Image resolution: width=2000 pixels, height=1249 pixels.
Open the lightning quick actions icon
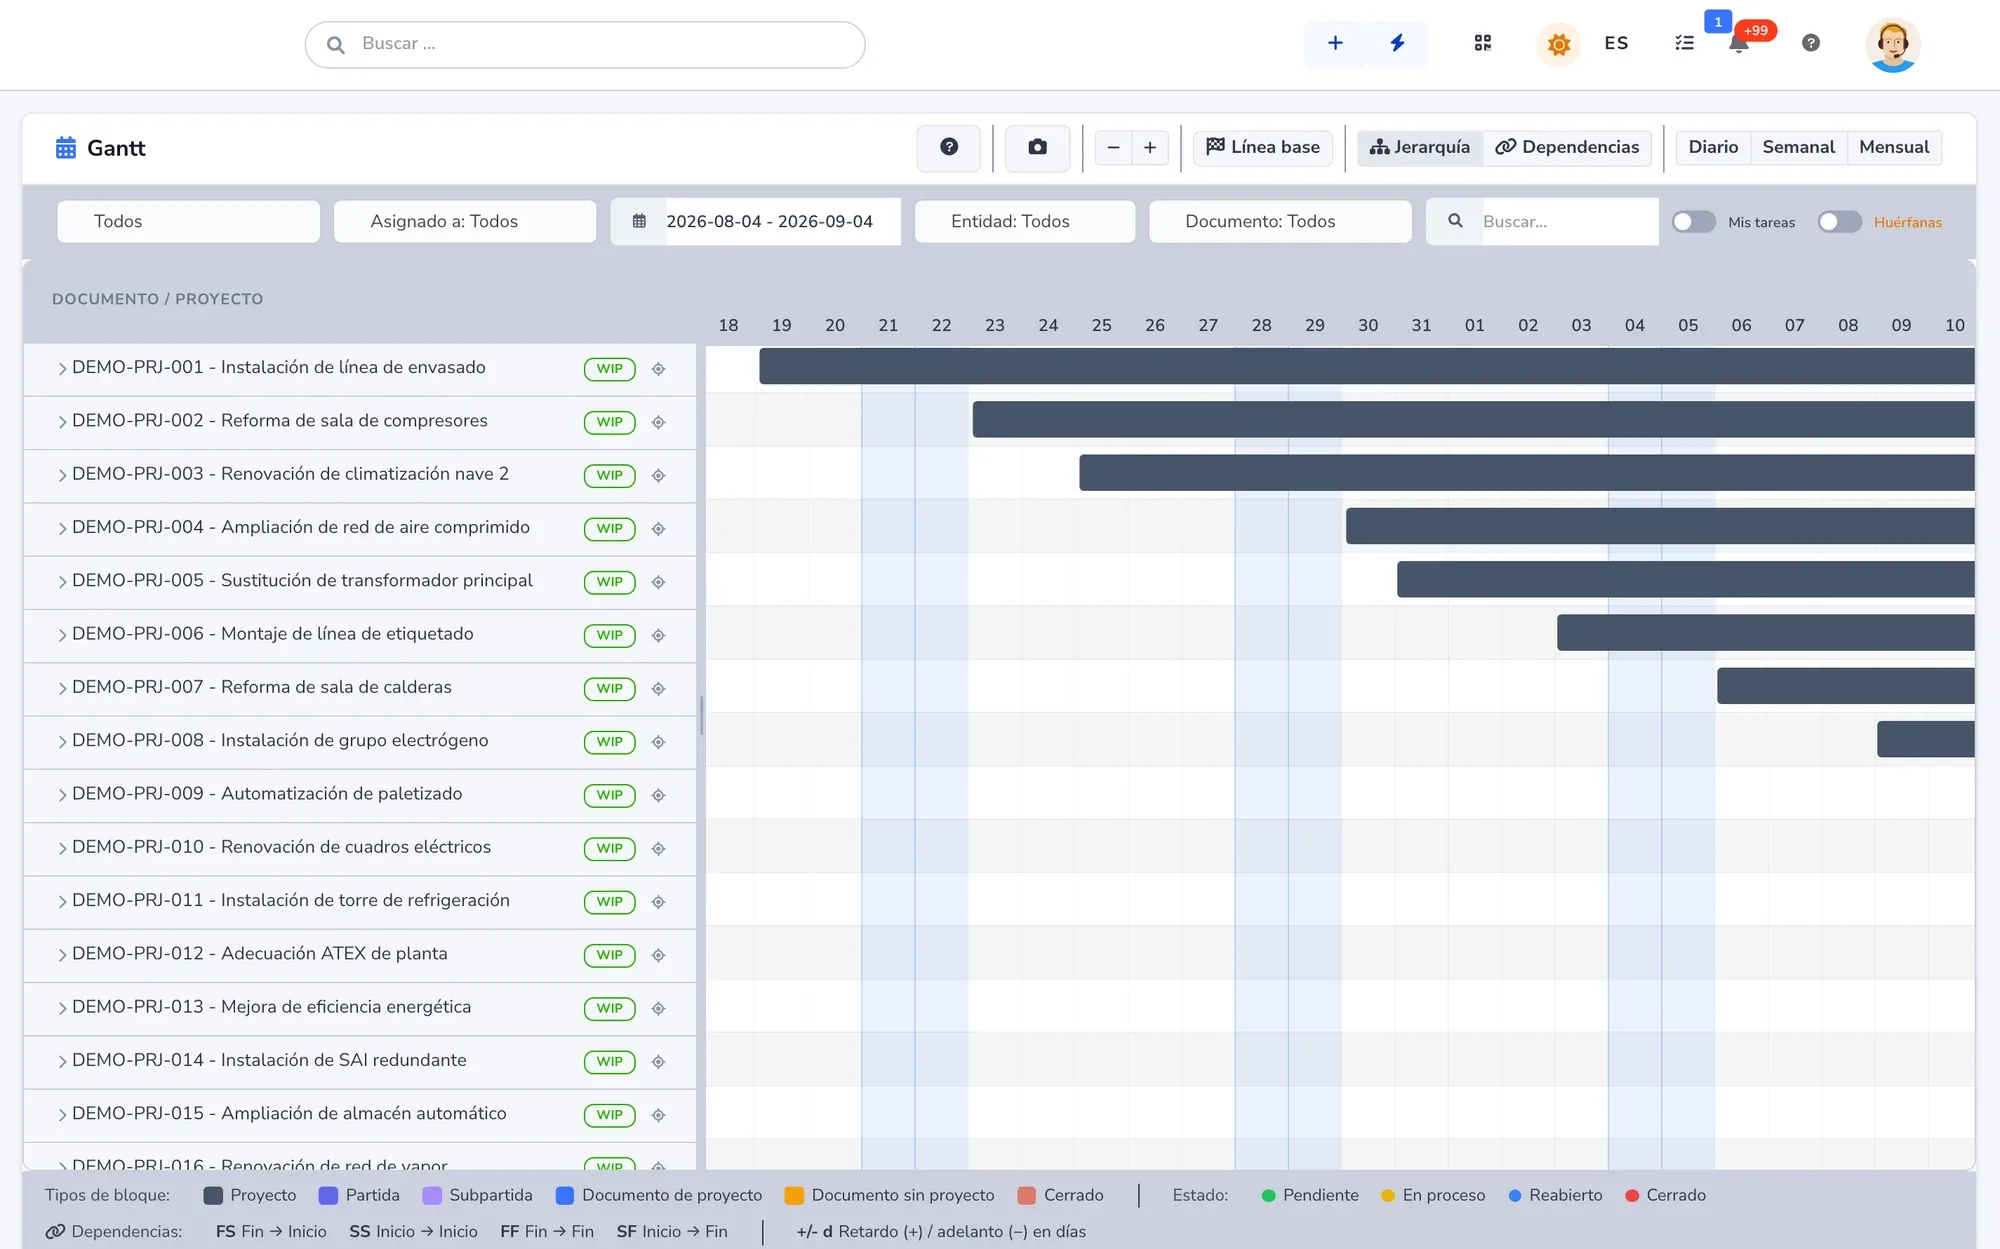(1397, 43)
